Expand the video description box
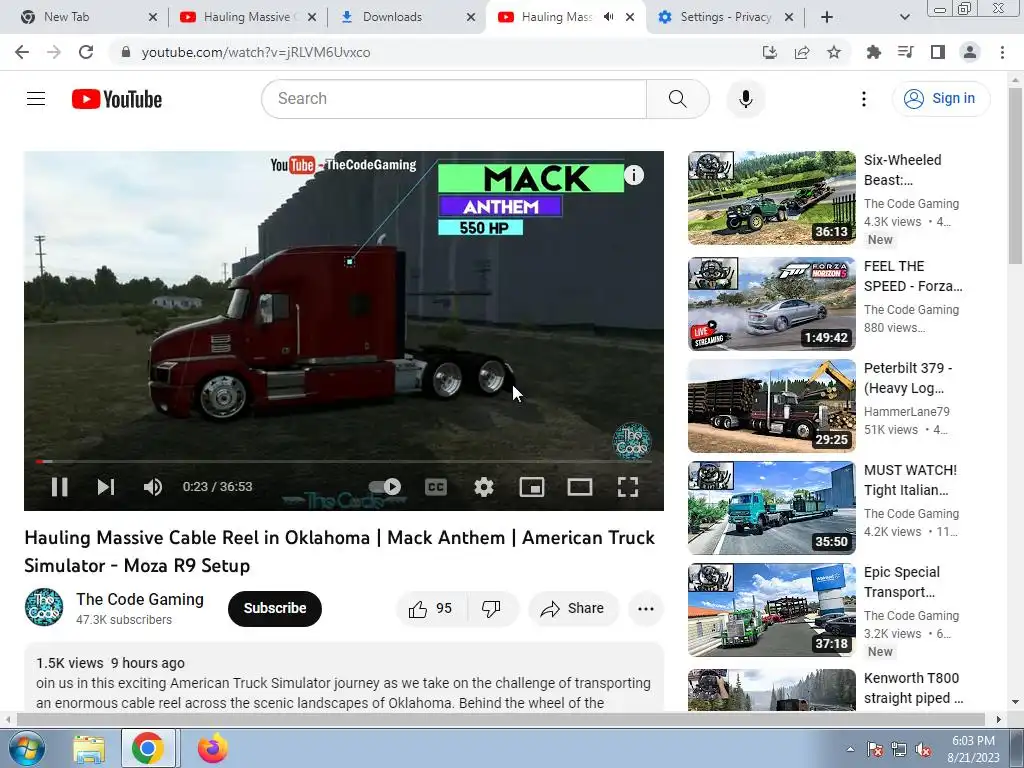 (x=344, y=677)
